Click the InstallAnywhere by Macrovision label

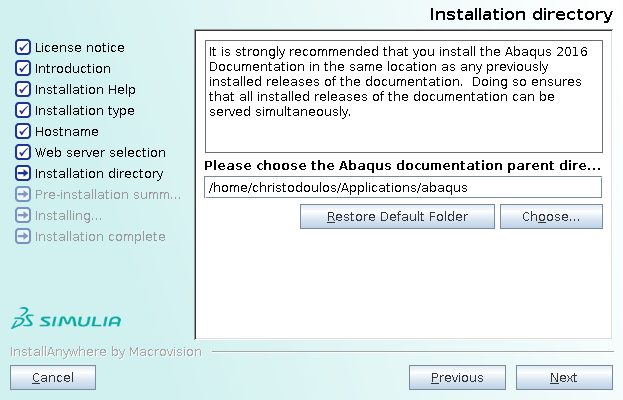pos(106,352)
